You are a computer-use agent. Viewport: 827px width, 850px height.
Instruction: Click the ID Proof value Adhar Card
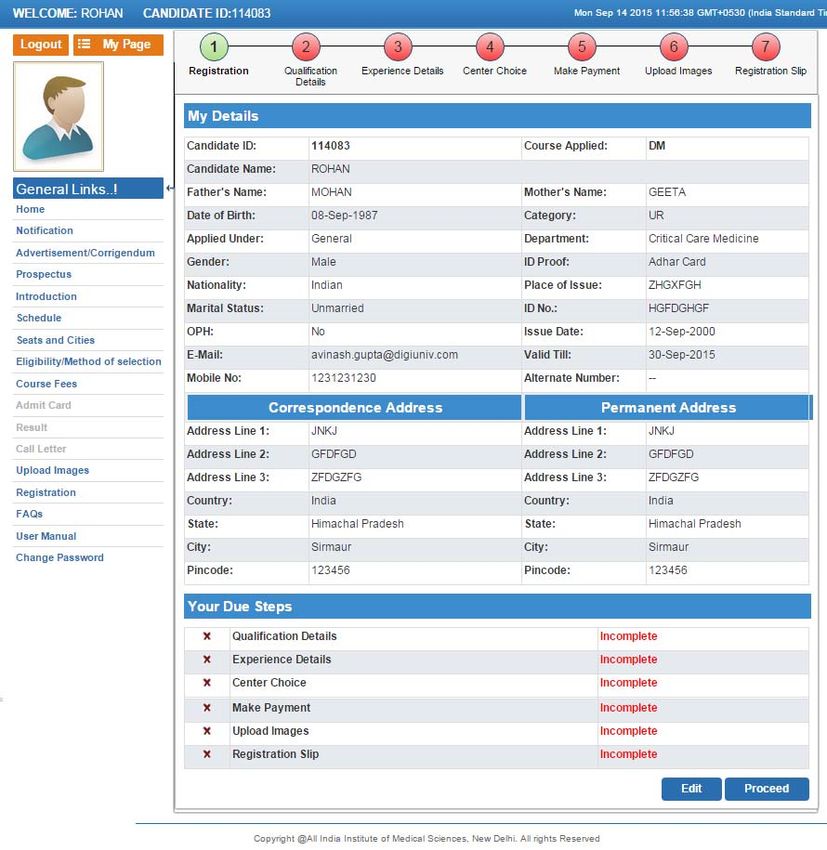(677, 262)
